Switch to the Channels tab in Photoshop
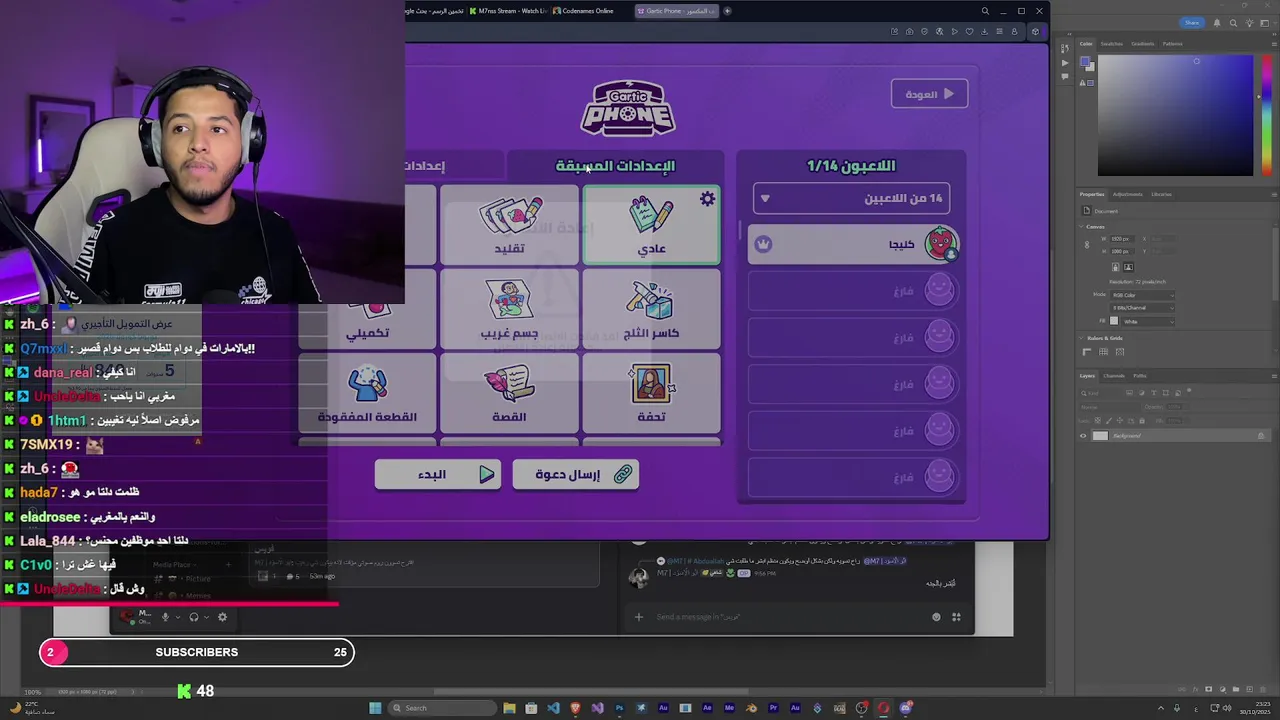This screenshot has width=1280, height=720. (1113, 376)
